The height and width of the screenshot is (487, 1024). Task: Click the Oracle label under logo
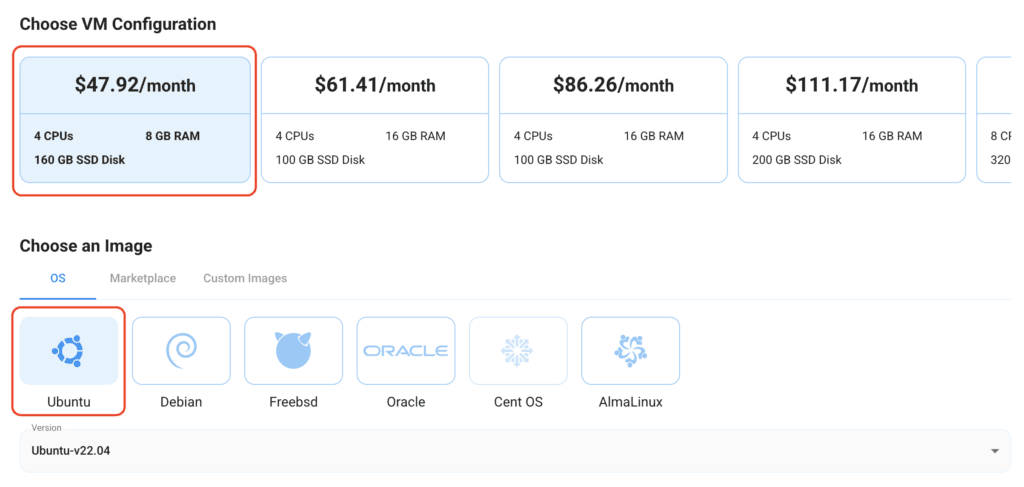(x=406, y=402)
